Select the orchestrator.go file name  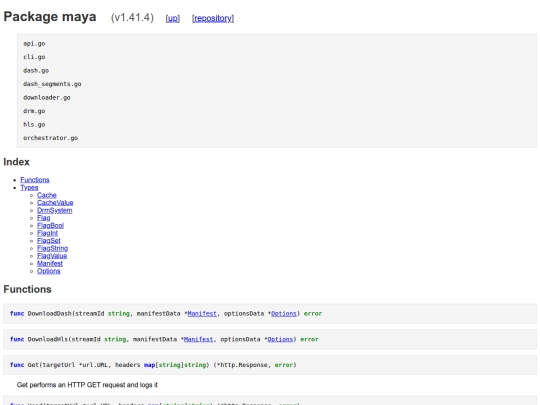pyautogui.click(x=51, y=138)
